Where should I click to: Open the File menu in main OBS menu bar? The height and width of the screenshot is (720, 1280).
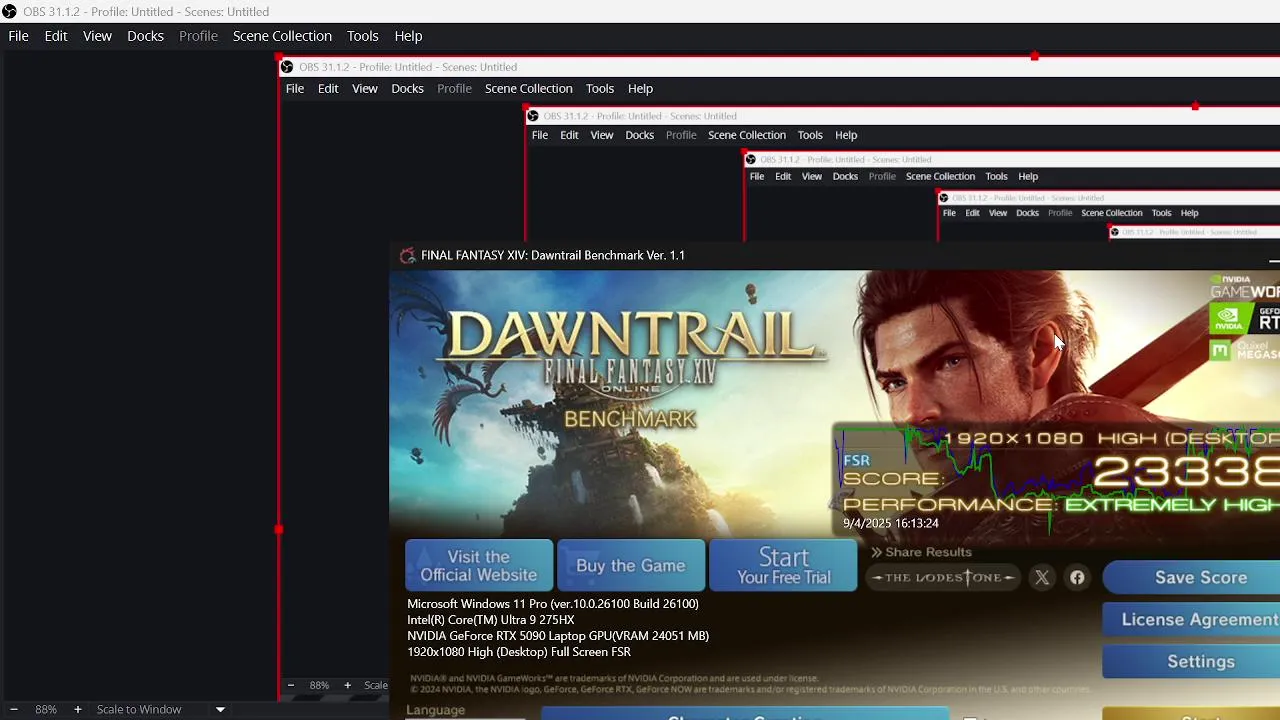tap(18, 36)
